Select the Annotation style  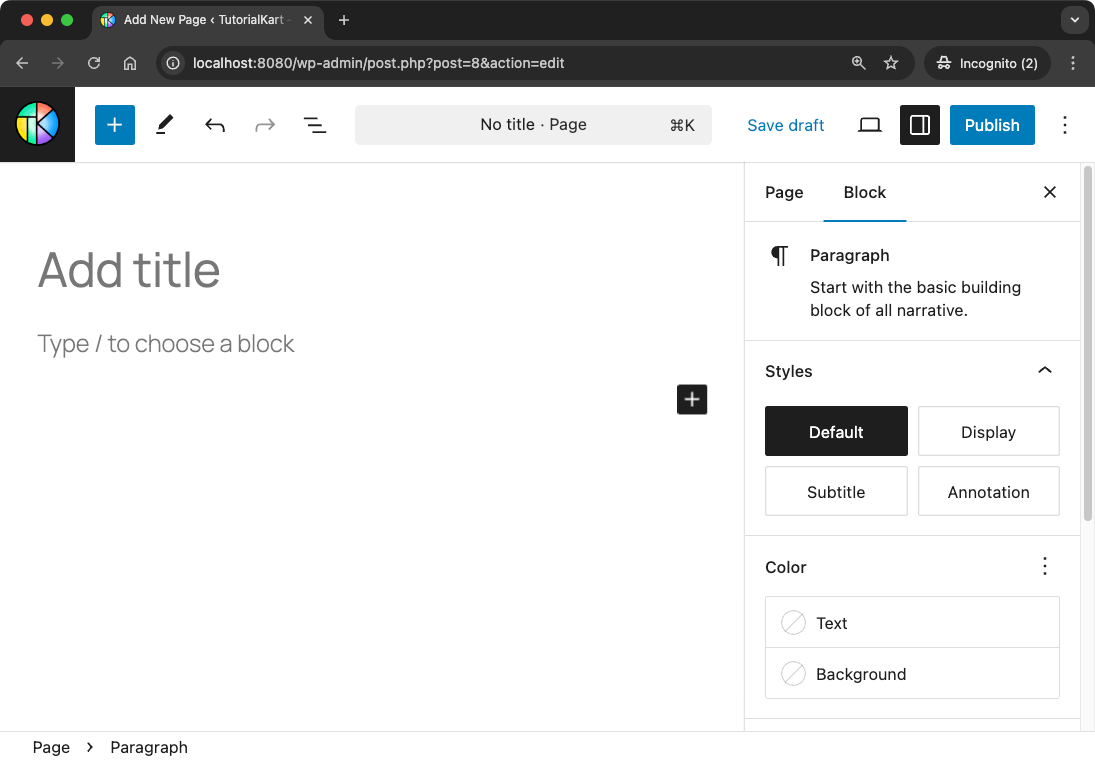(988, 491)
